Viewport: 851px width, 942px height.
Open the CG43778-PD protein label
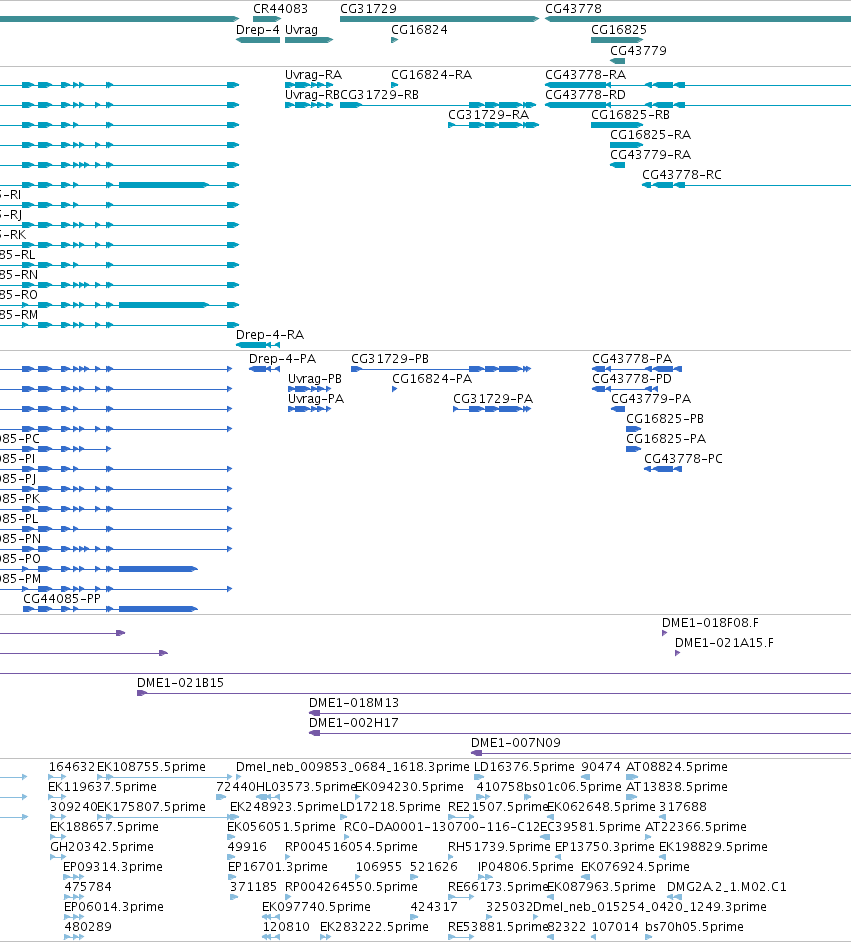tap(632, 379)
